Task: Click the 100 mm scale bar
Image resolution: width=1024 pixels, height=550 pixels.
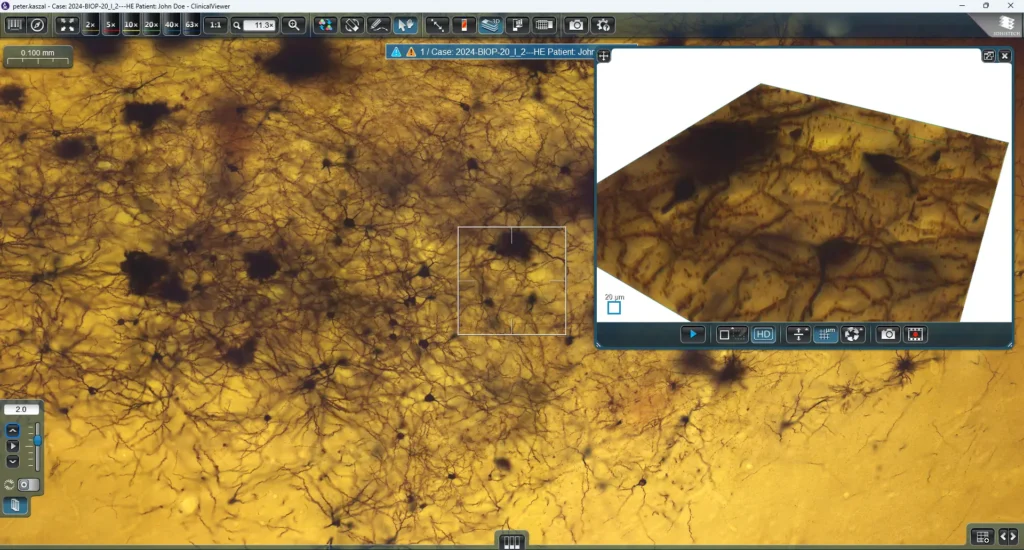Action: tap(38, 57)
